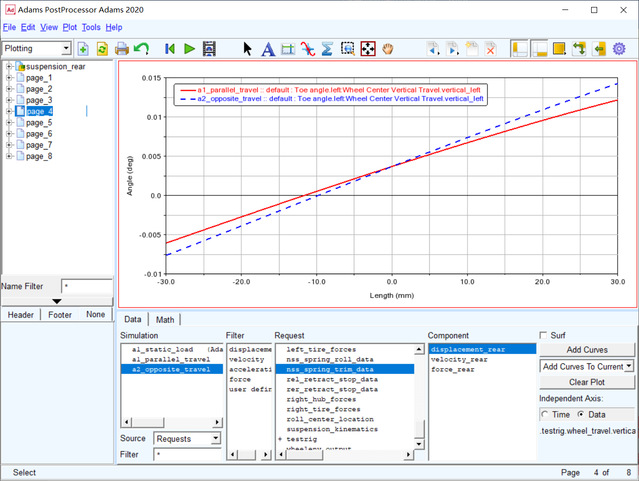The width and height of the screenshot is (639, 481).
Task: Click the Print icon in the toolbar
Action: [x=122, y=48]
